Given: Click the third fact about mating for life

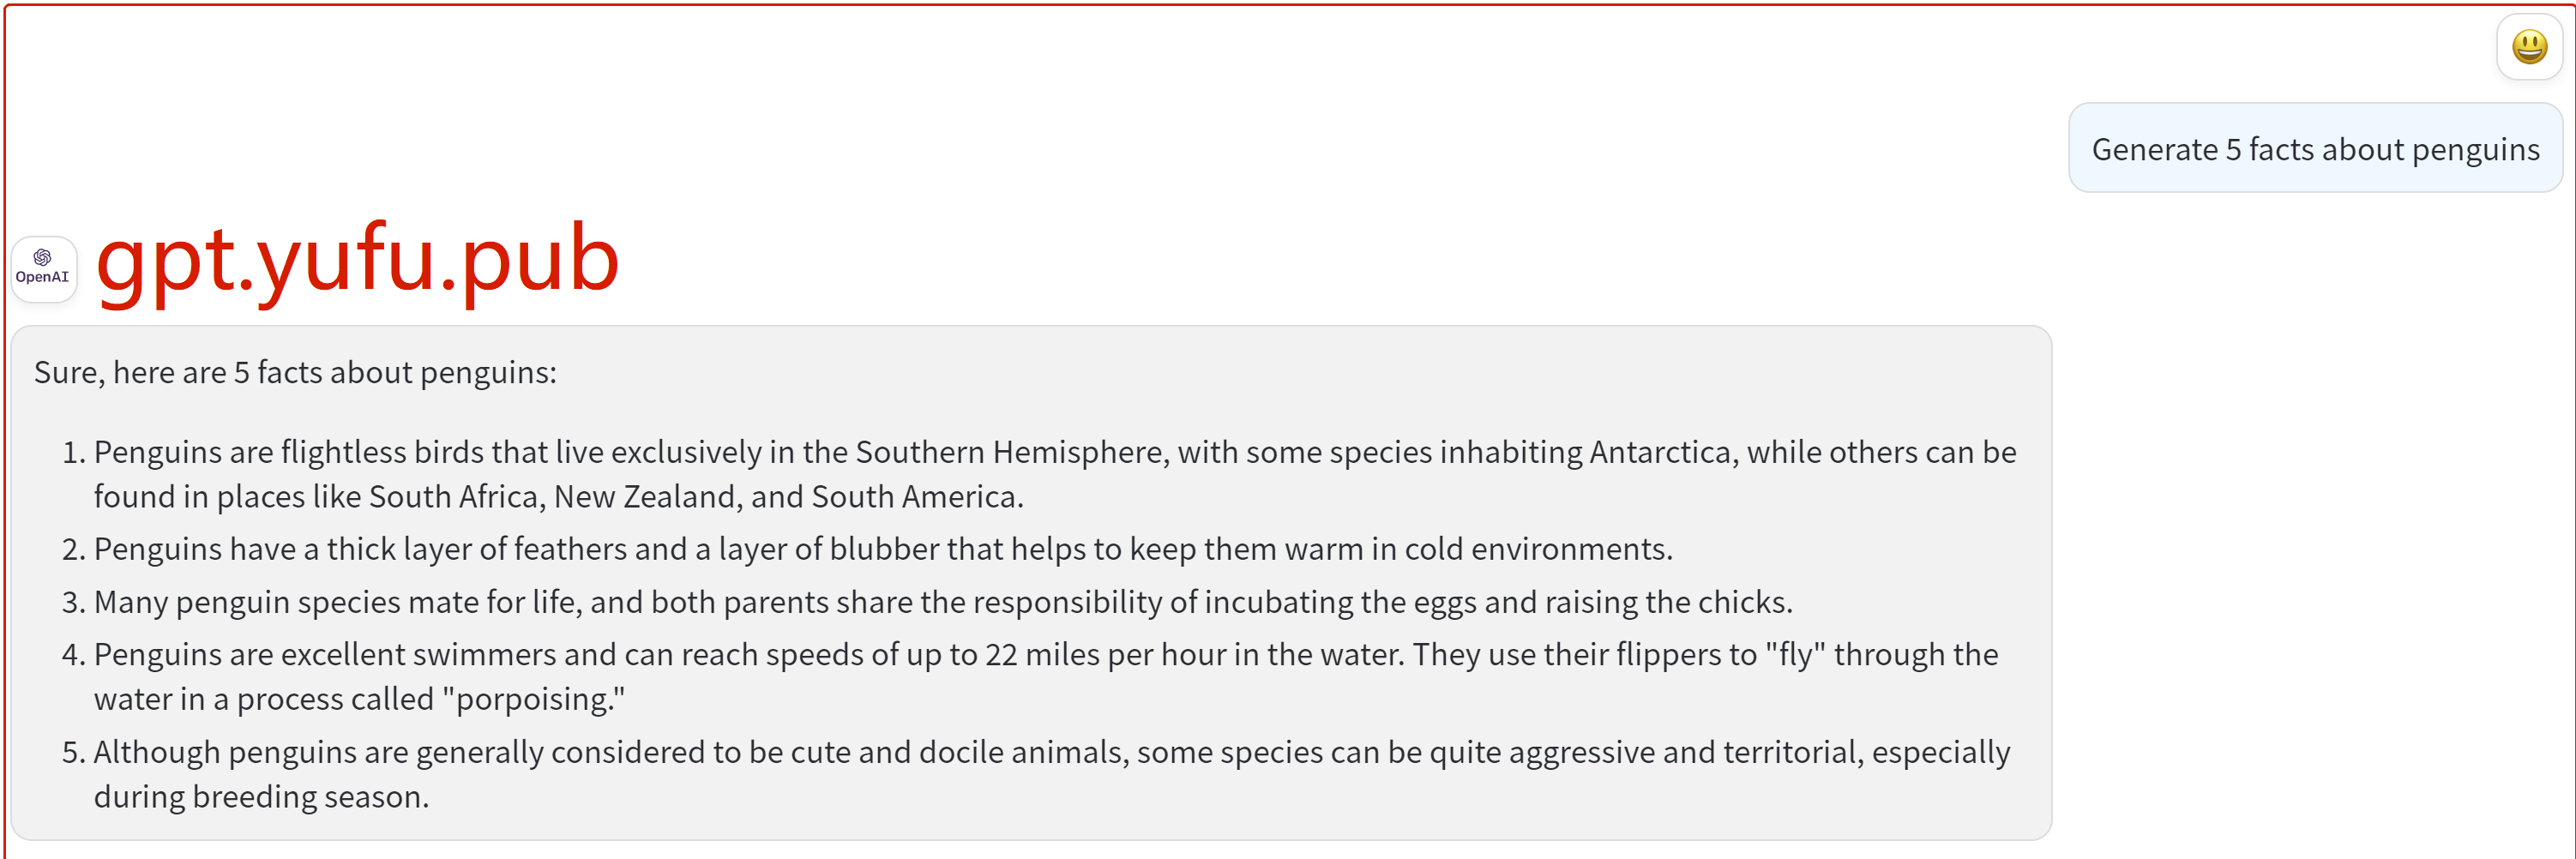Looking at the screenshot, I should click(x=943, y=602).
